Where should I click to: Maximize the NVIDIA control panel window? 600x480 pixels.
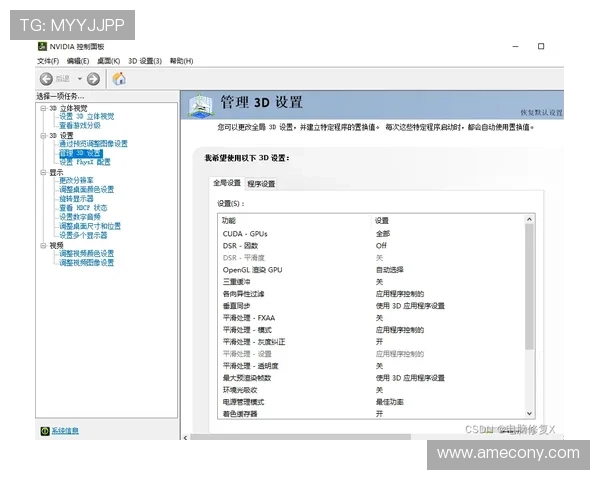pos(541,46)
